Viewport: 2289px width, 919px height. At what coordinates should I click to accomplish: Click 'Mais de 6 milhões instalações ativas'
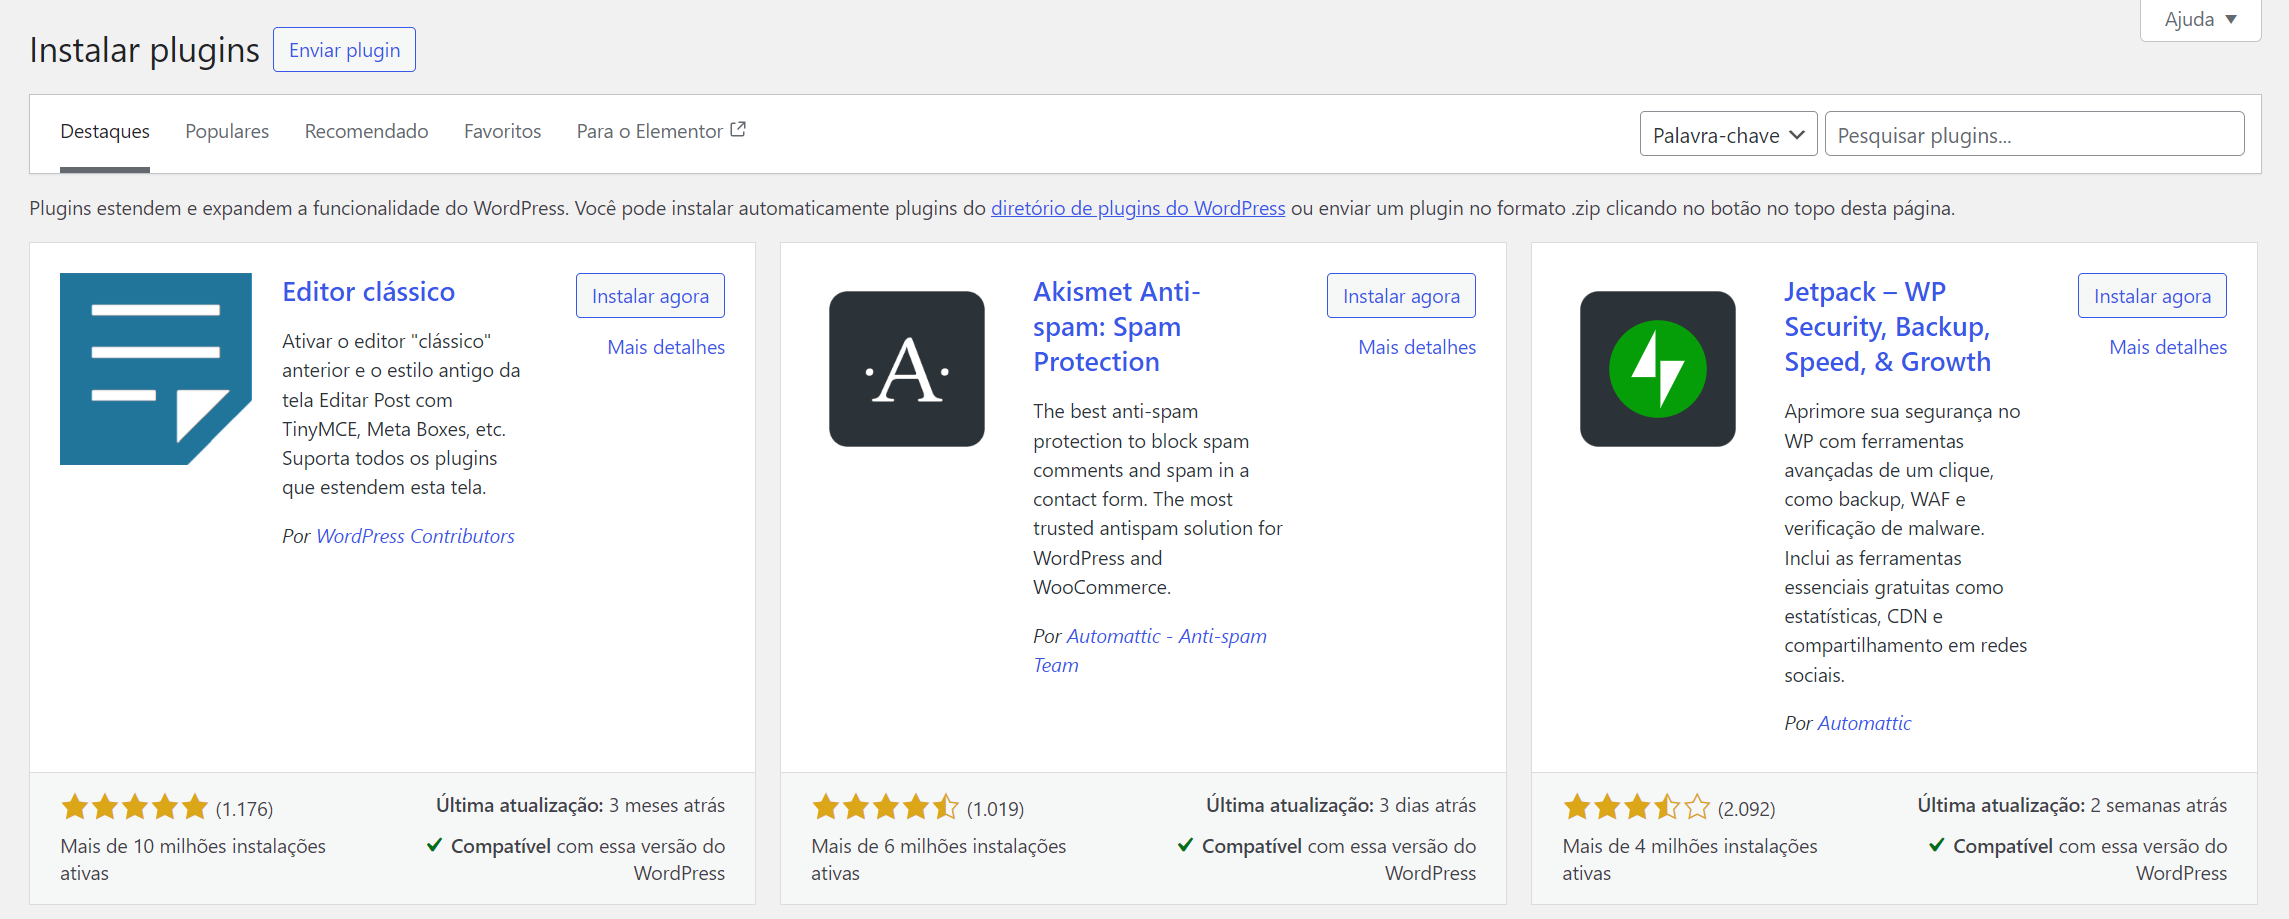[939, 860]
